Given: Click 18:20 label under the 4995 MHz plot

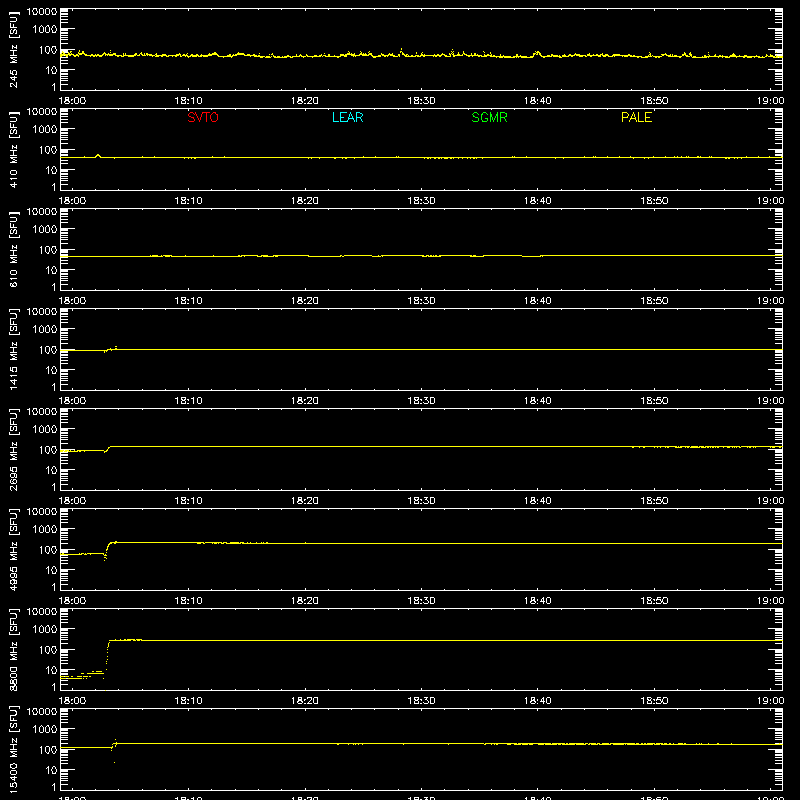Looking at the screenshot, I should point(305,601).
